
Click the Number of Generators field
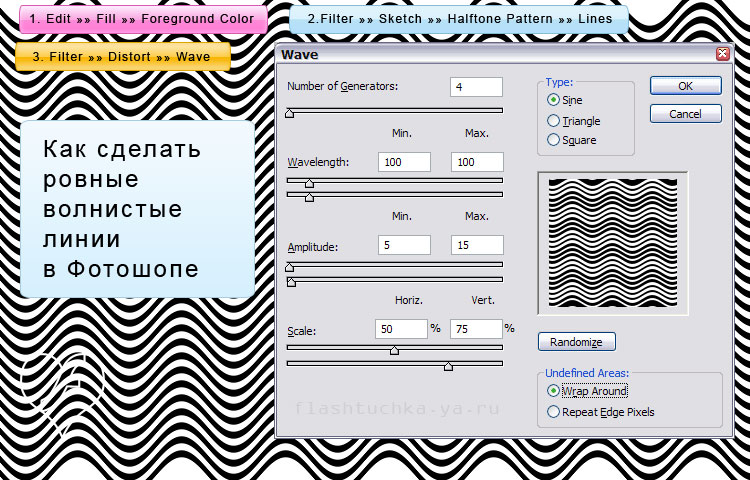476,87
